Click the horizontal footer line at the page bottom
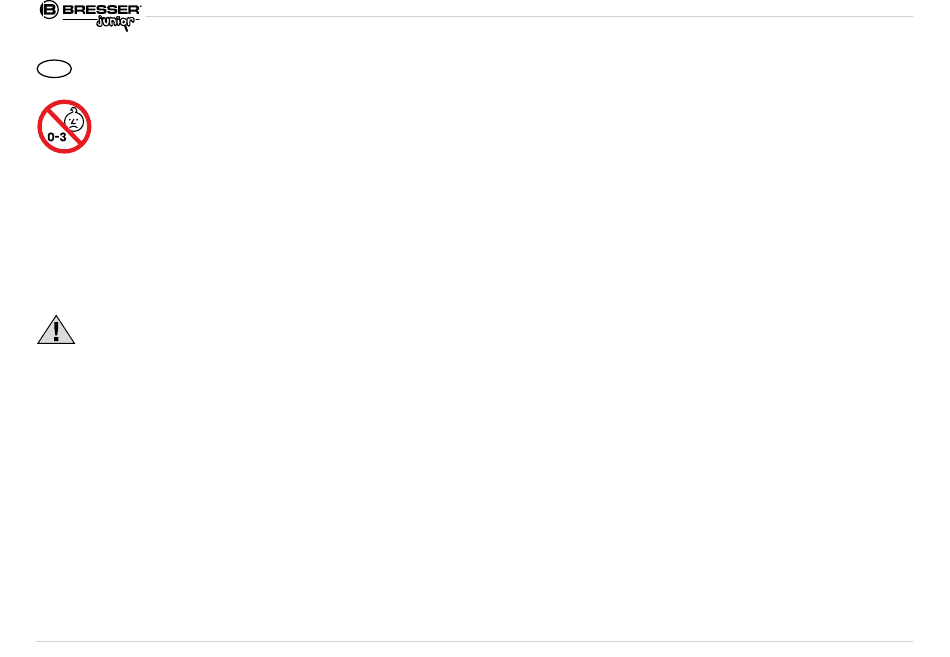This screenshot has height=657, width=950. 475,641
